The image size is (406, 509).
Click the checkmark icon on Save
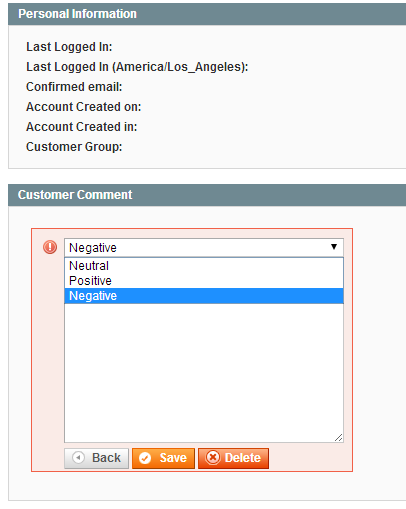145,458
